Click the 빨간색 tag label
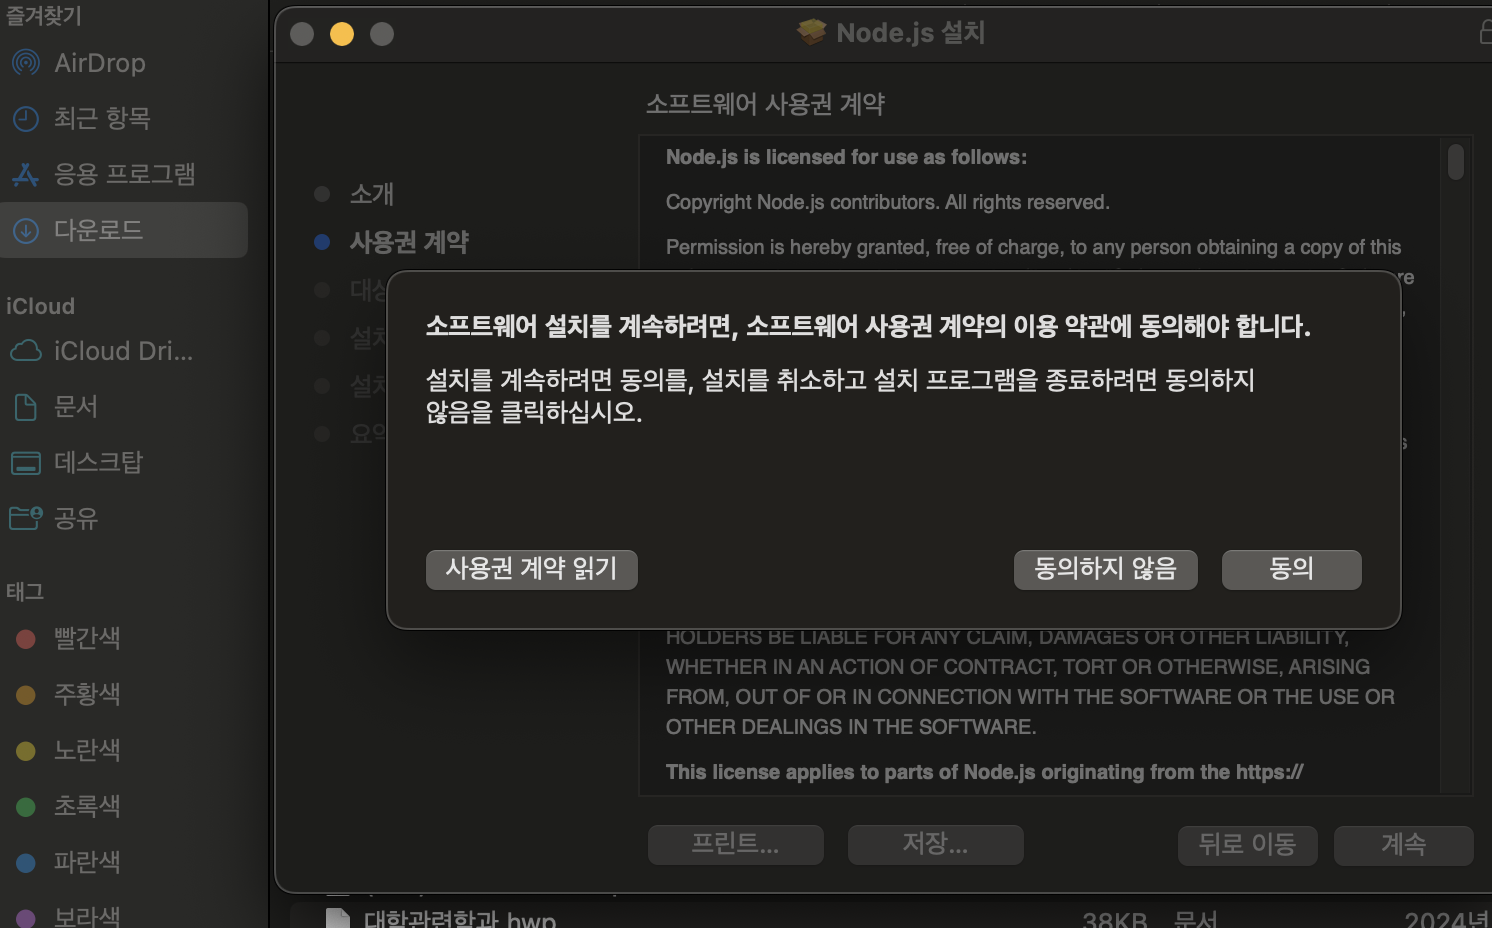1492x928 pixels. (87, 639)
